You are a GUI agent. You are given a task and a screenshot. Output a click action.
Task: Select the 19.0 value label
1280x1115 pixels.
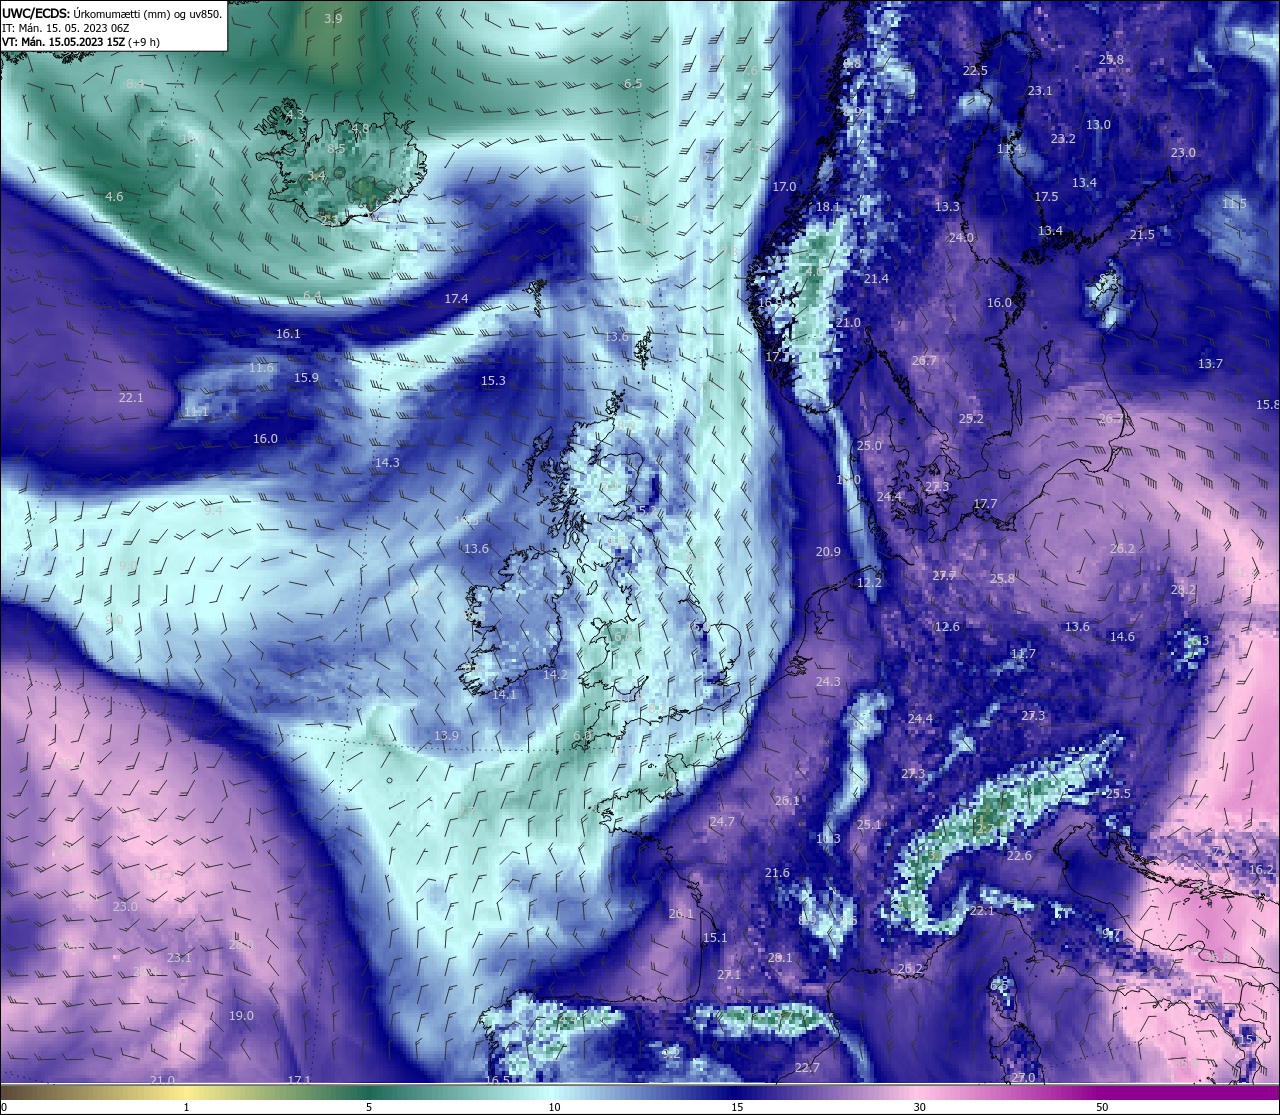[x=241, y=1016]
